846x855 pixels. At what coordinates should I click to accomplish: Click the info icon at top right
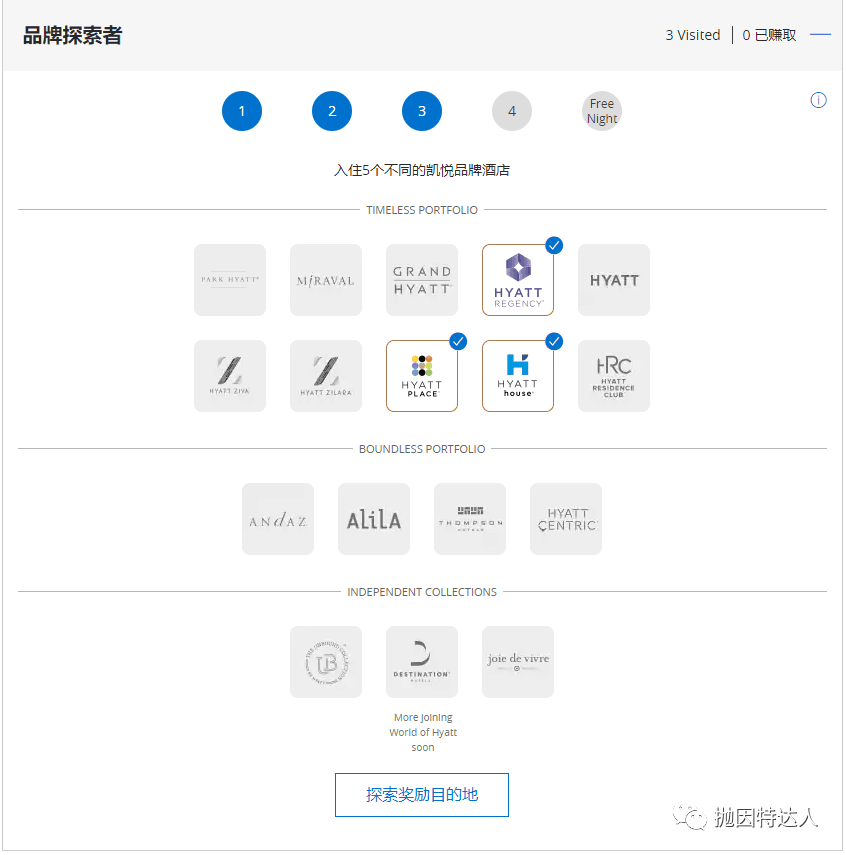tap(818, 100)
